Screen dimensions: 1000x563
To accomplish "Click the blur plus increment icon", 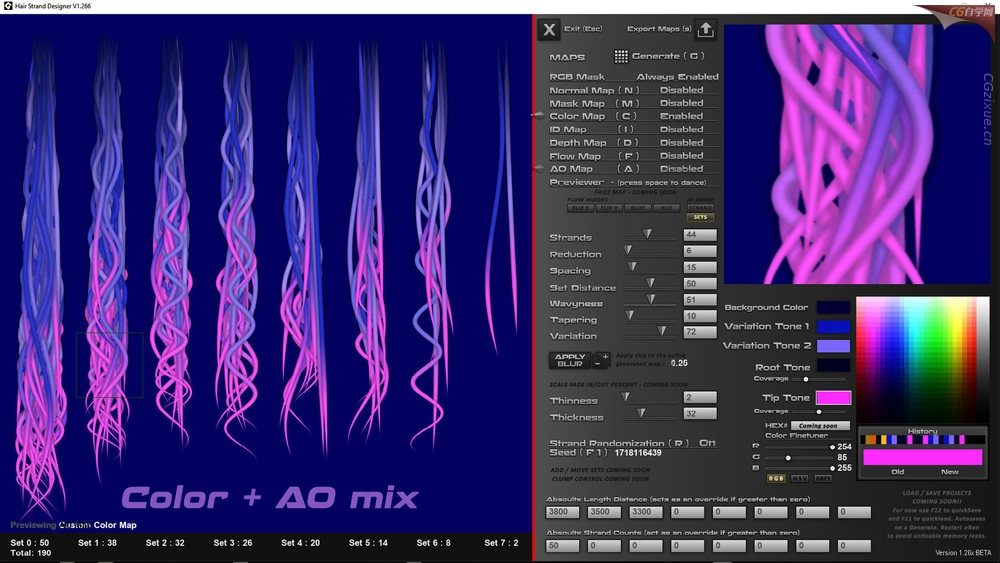I will [x=605, y=356].
